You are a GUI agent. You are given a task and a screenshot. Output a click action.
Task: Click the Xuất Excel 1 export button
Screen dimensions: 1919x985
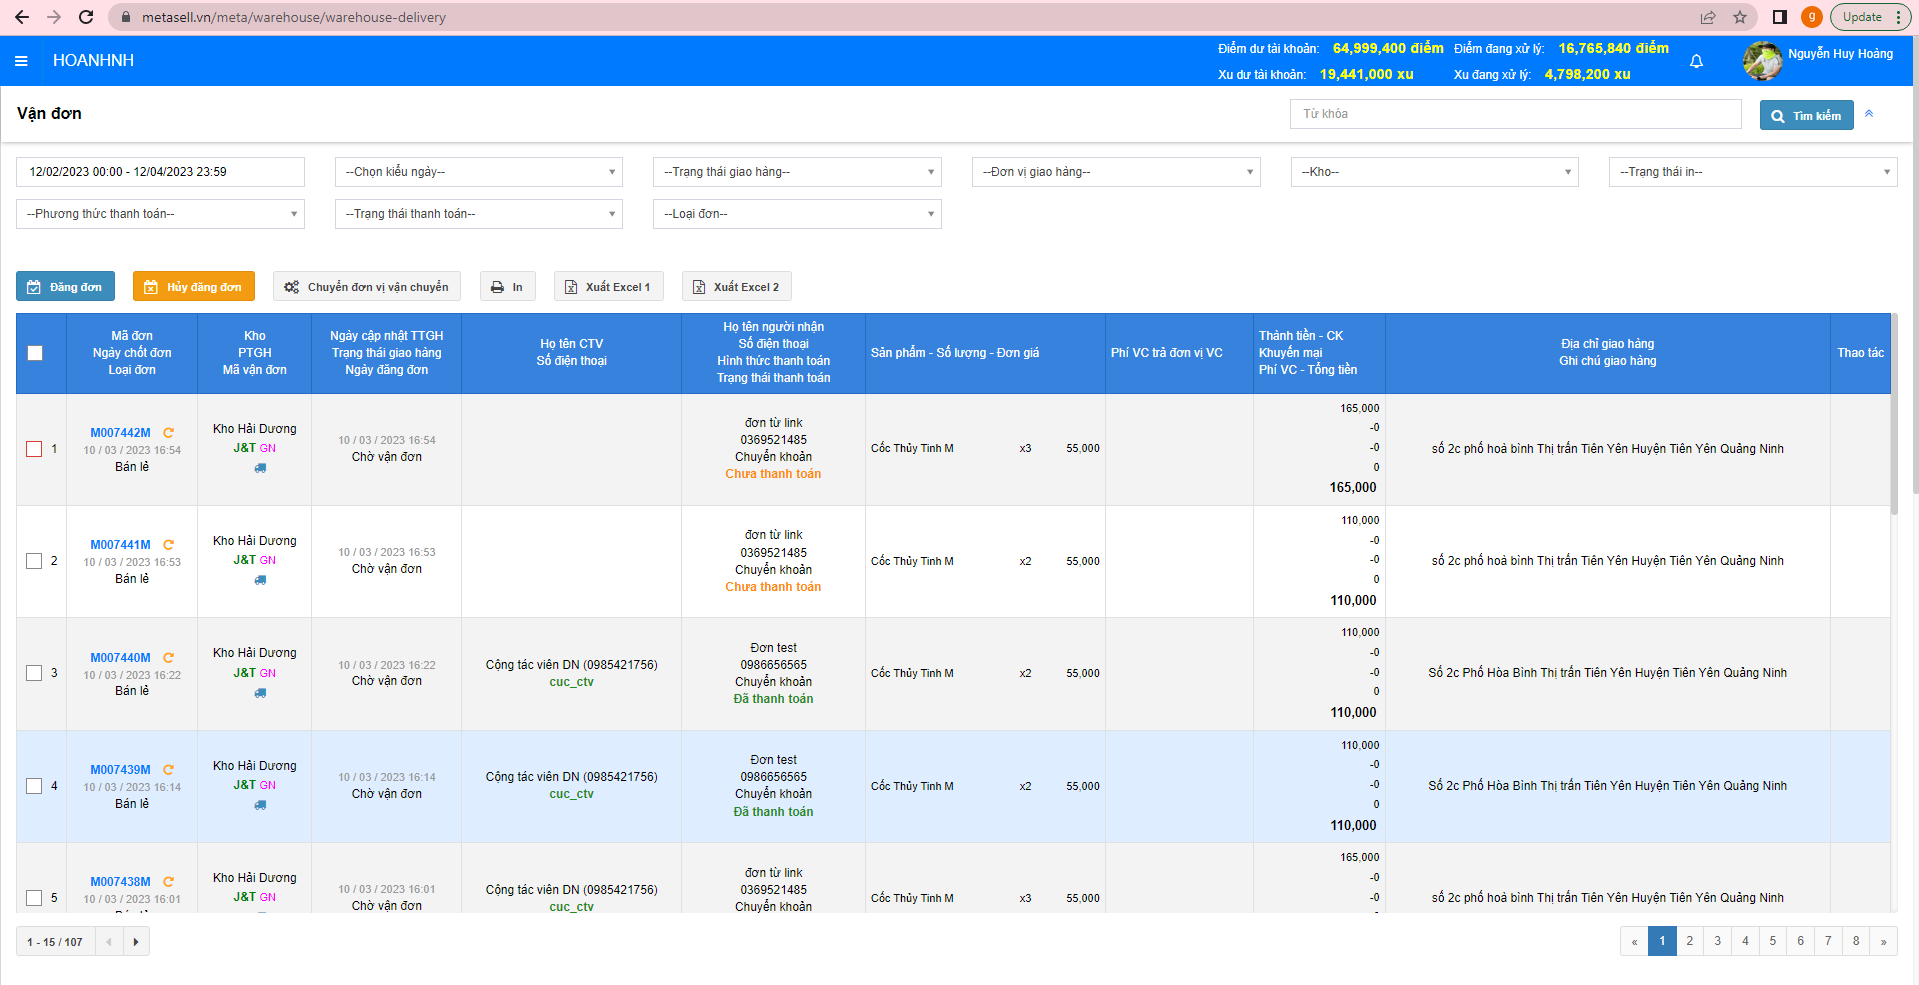(608, 287)
